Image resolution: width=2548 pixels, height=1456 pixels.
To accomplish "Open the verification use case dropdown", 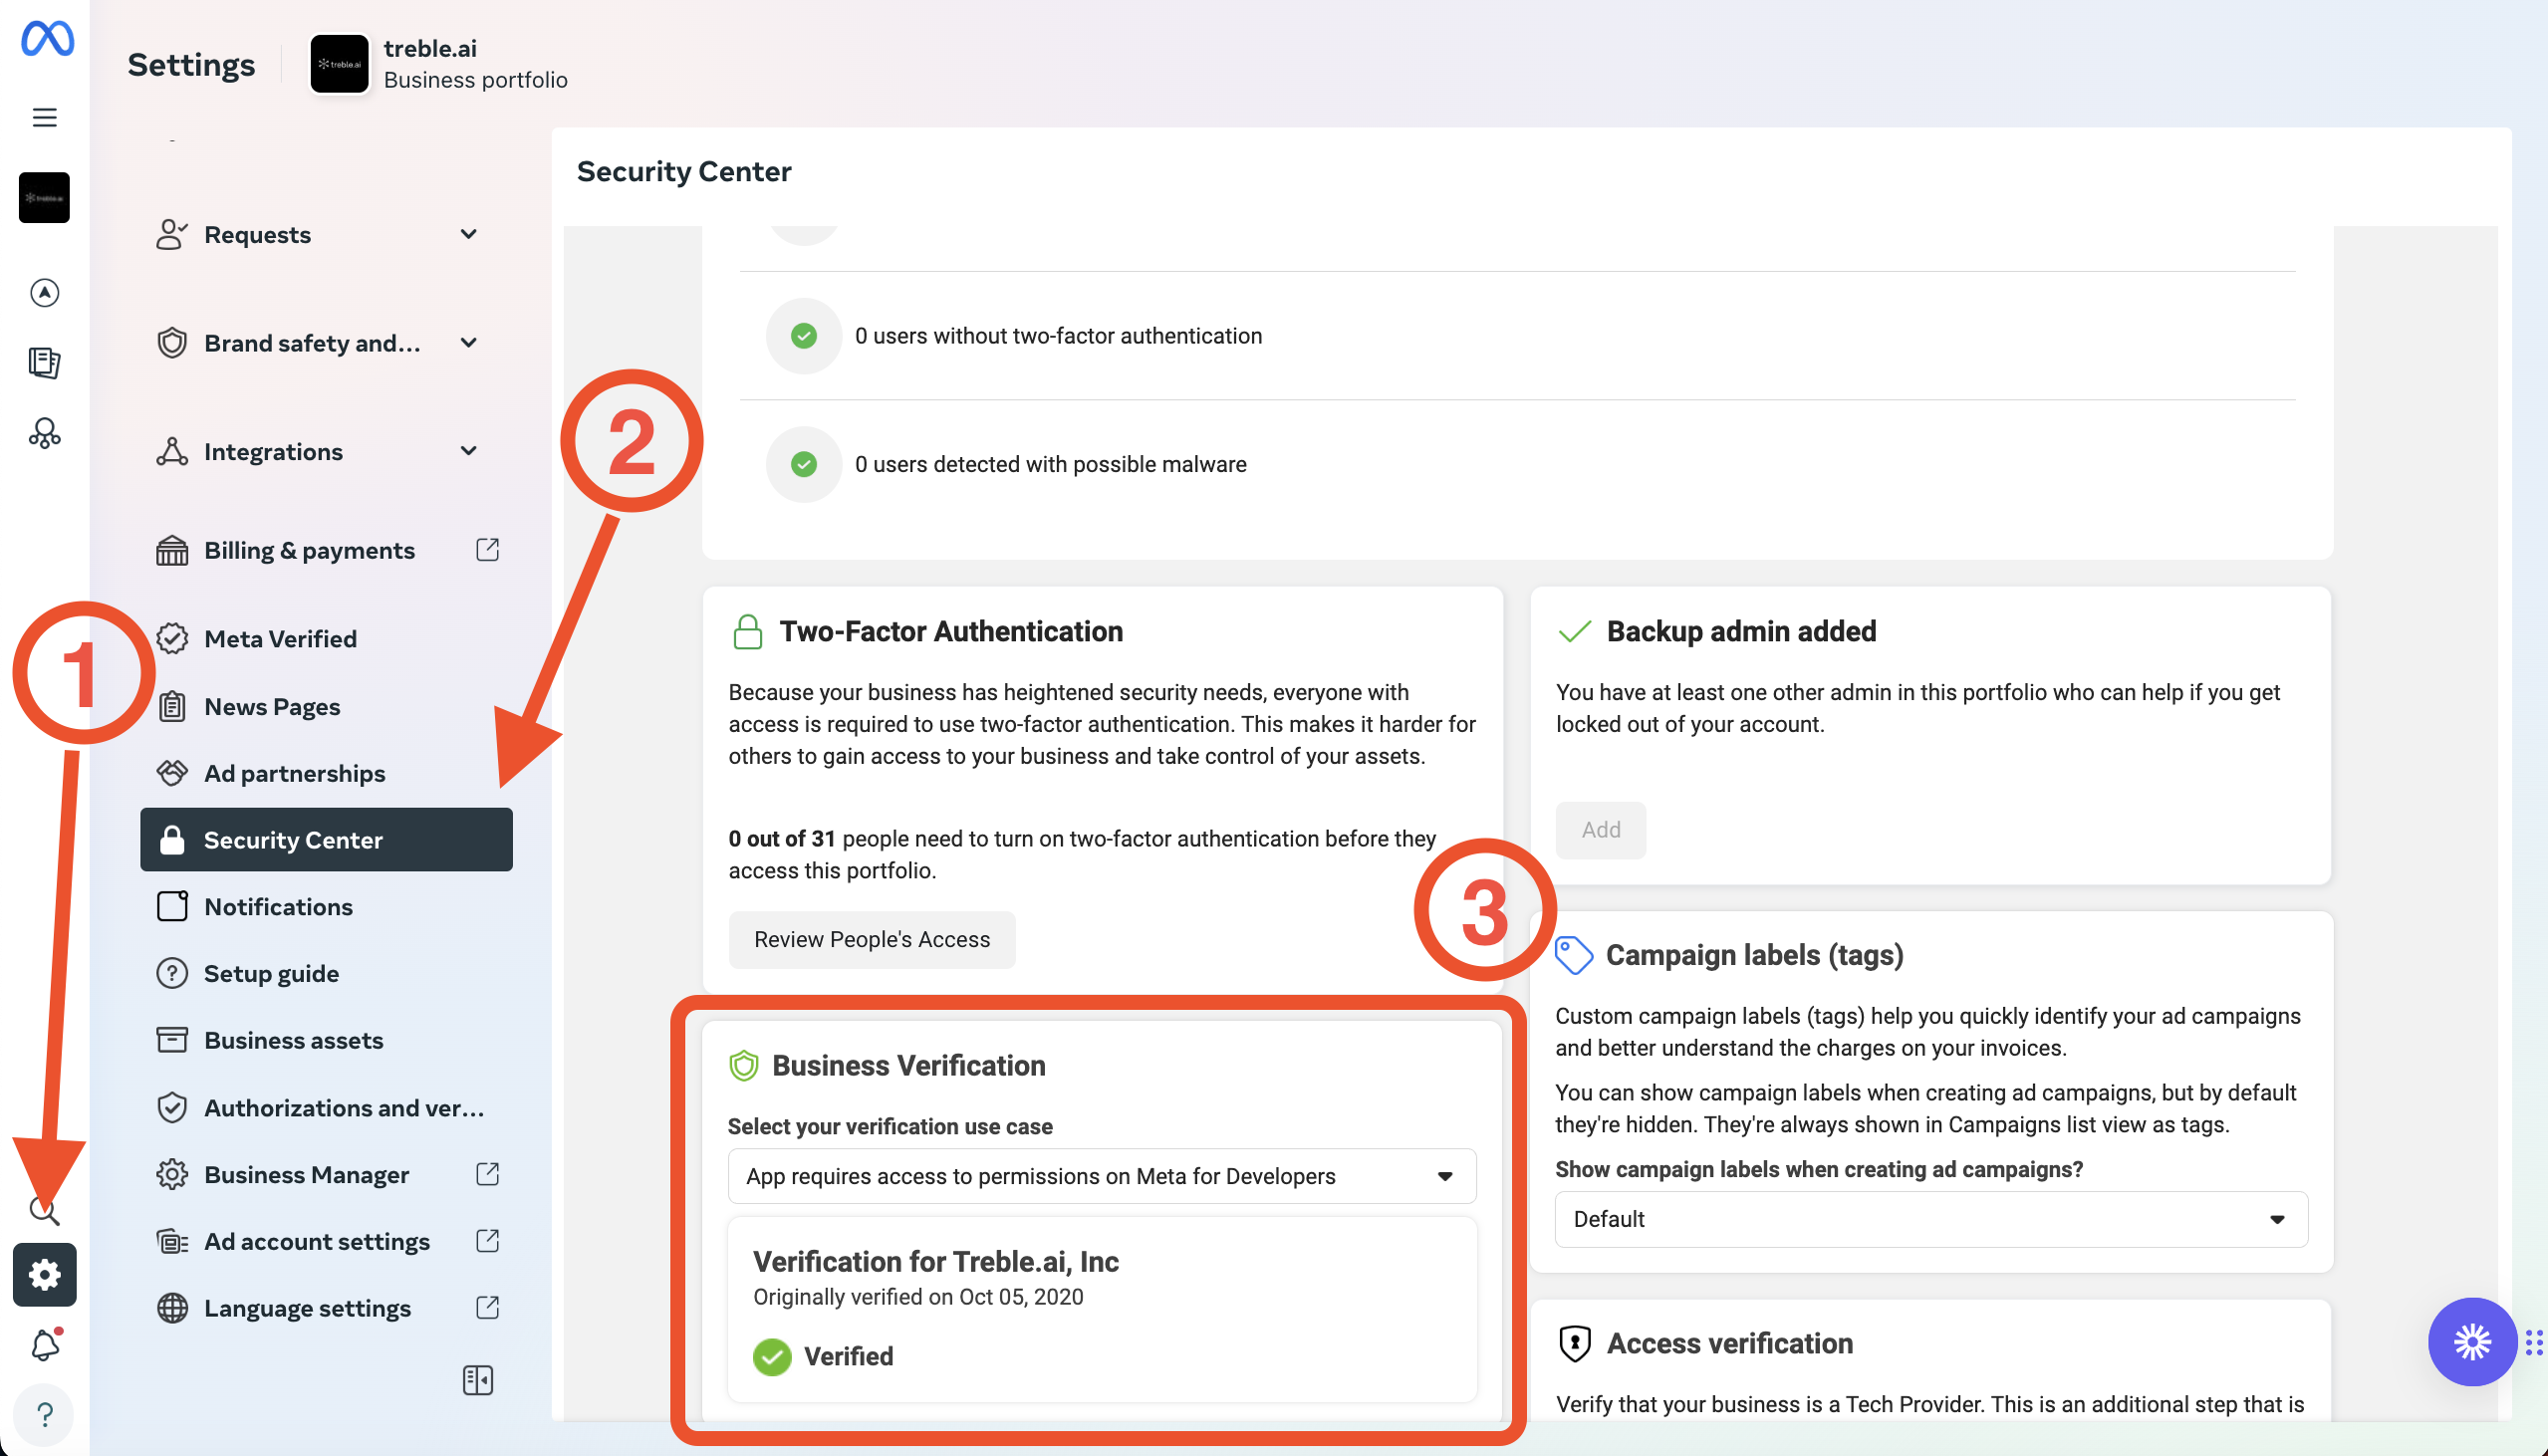I will pyautogui.click(x=1102, y=1176).
